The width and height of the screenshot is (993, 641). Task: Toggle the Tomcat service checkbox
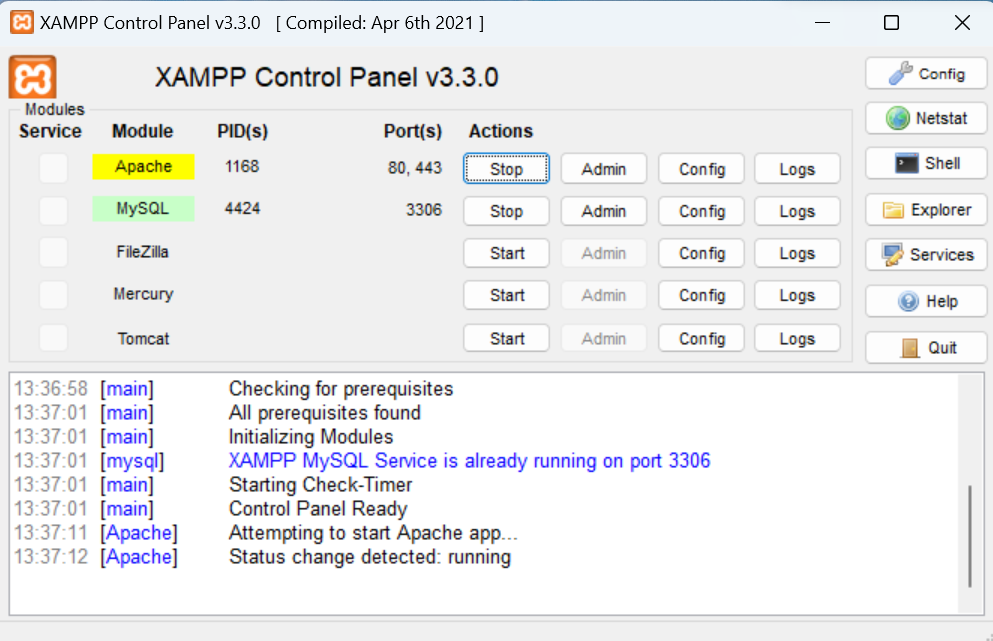pyautogui.click(x=53, y=338)
